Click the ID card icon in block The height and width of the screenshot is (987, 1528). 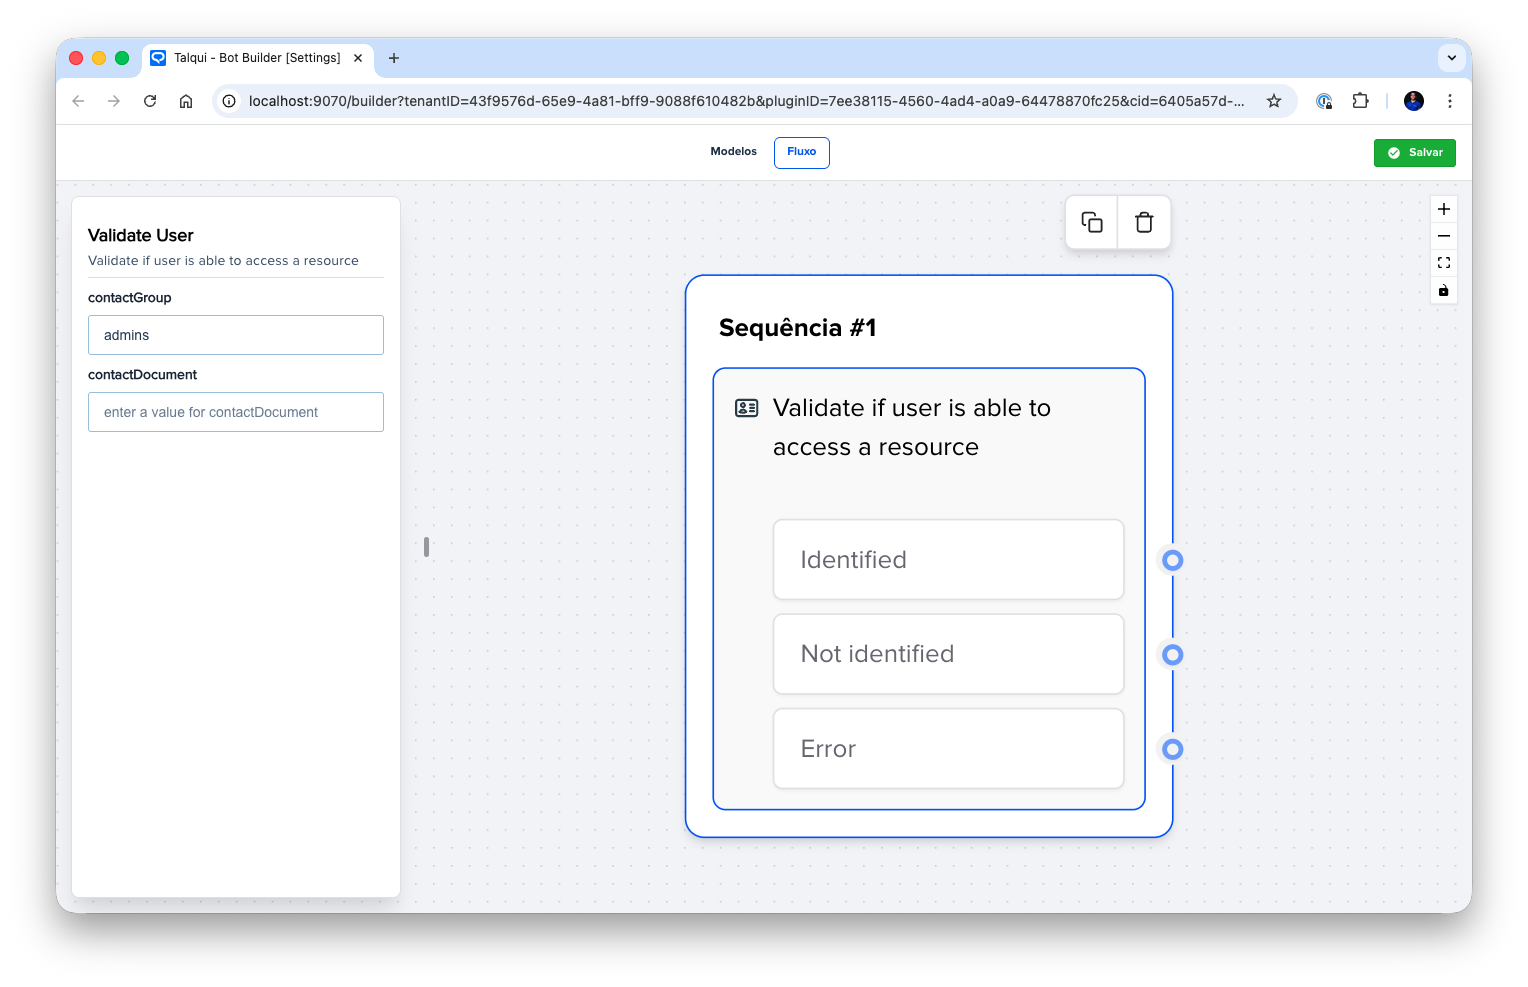pyautogui.click(x=746, y=408)
